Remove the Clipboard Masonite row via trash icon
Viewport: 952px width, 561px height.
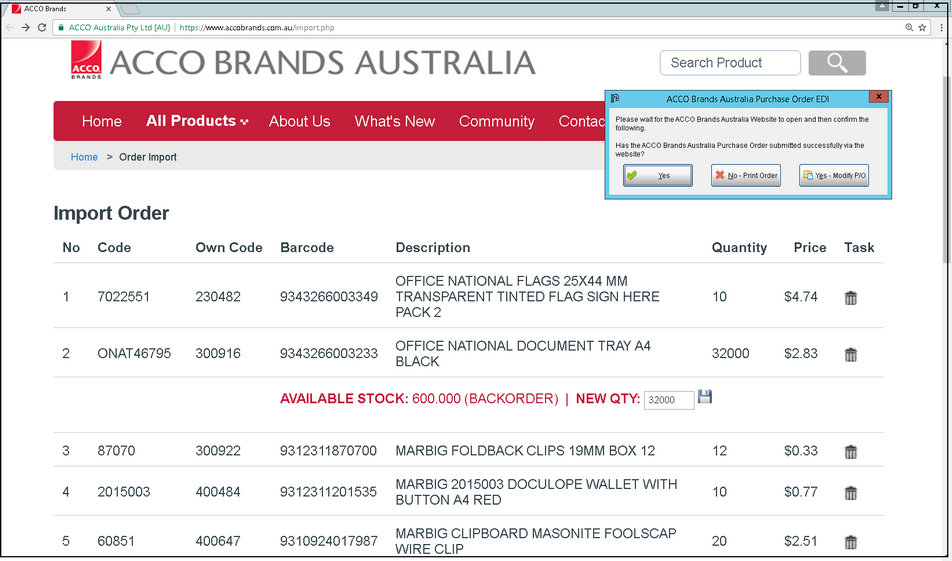pos(851,542)
